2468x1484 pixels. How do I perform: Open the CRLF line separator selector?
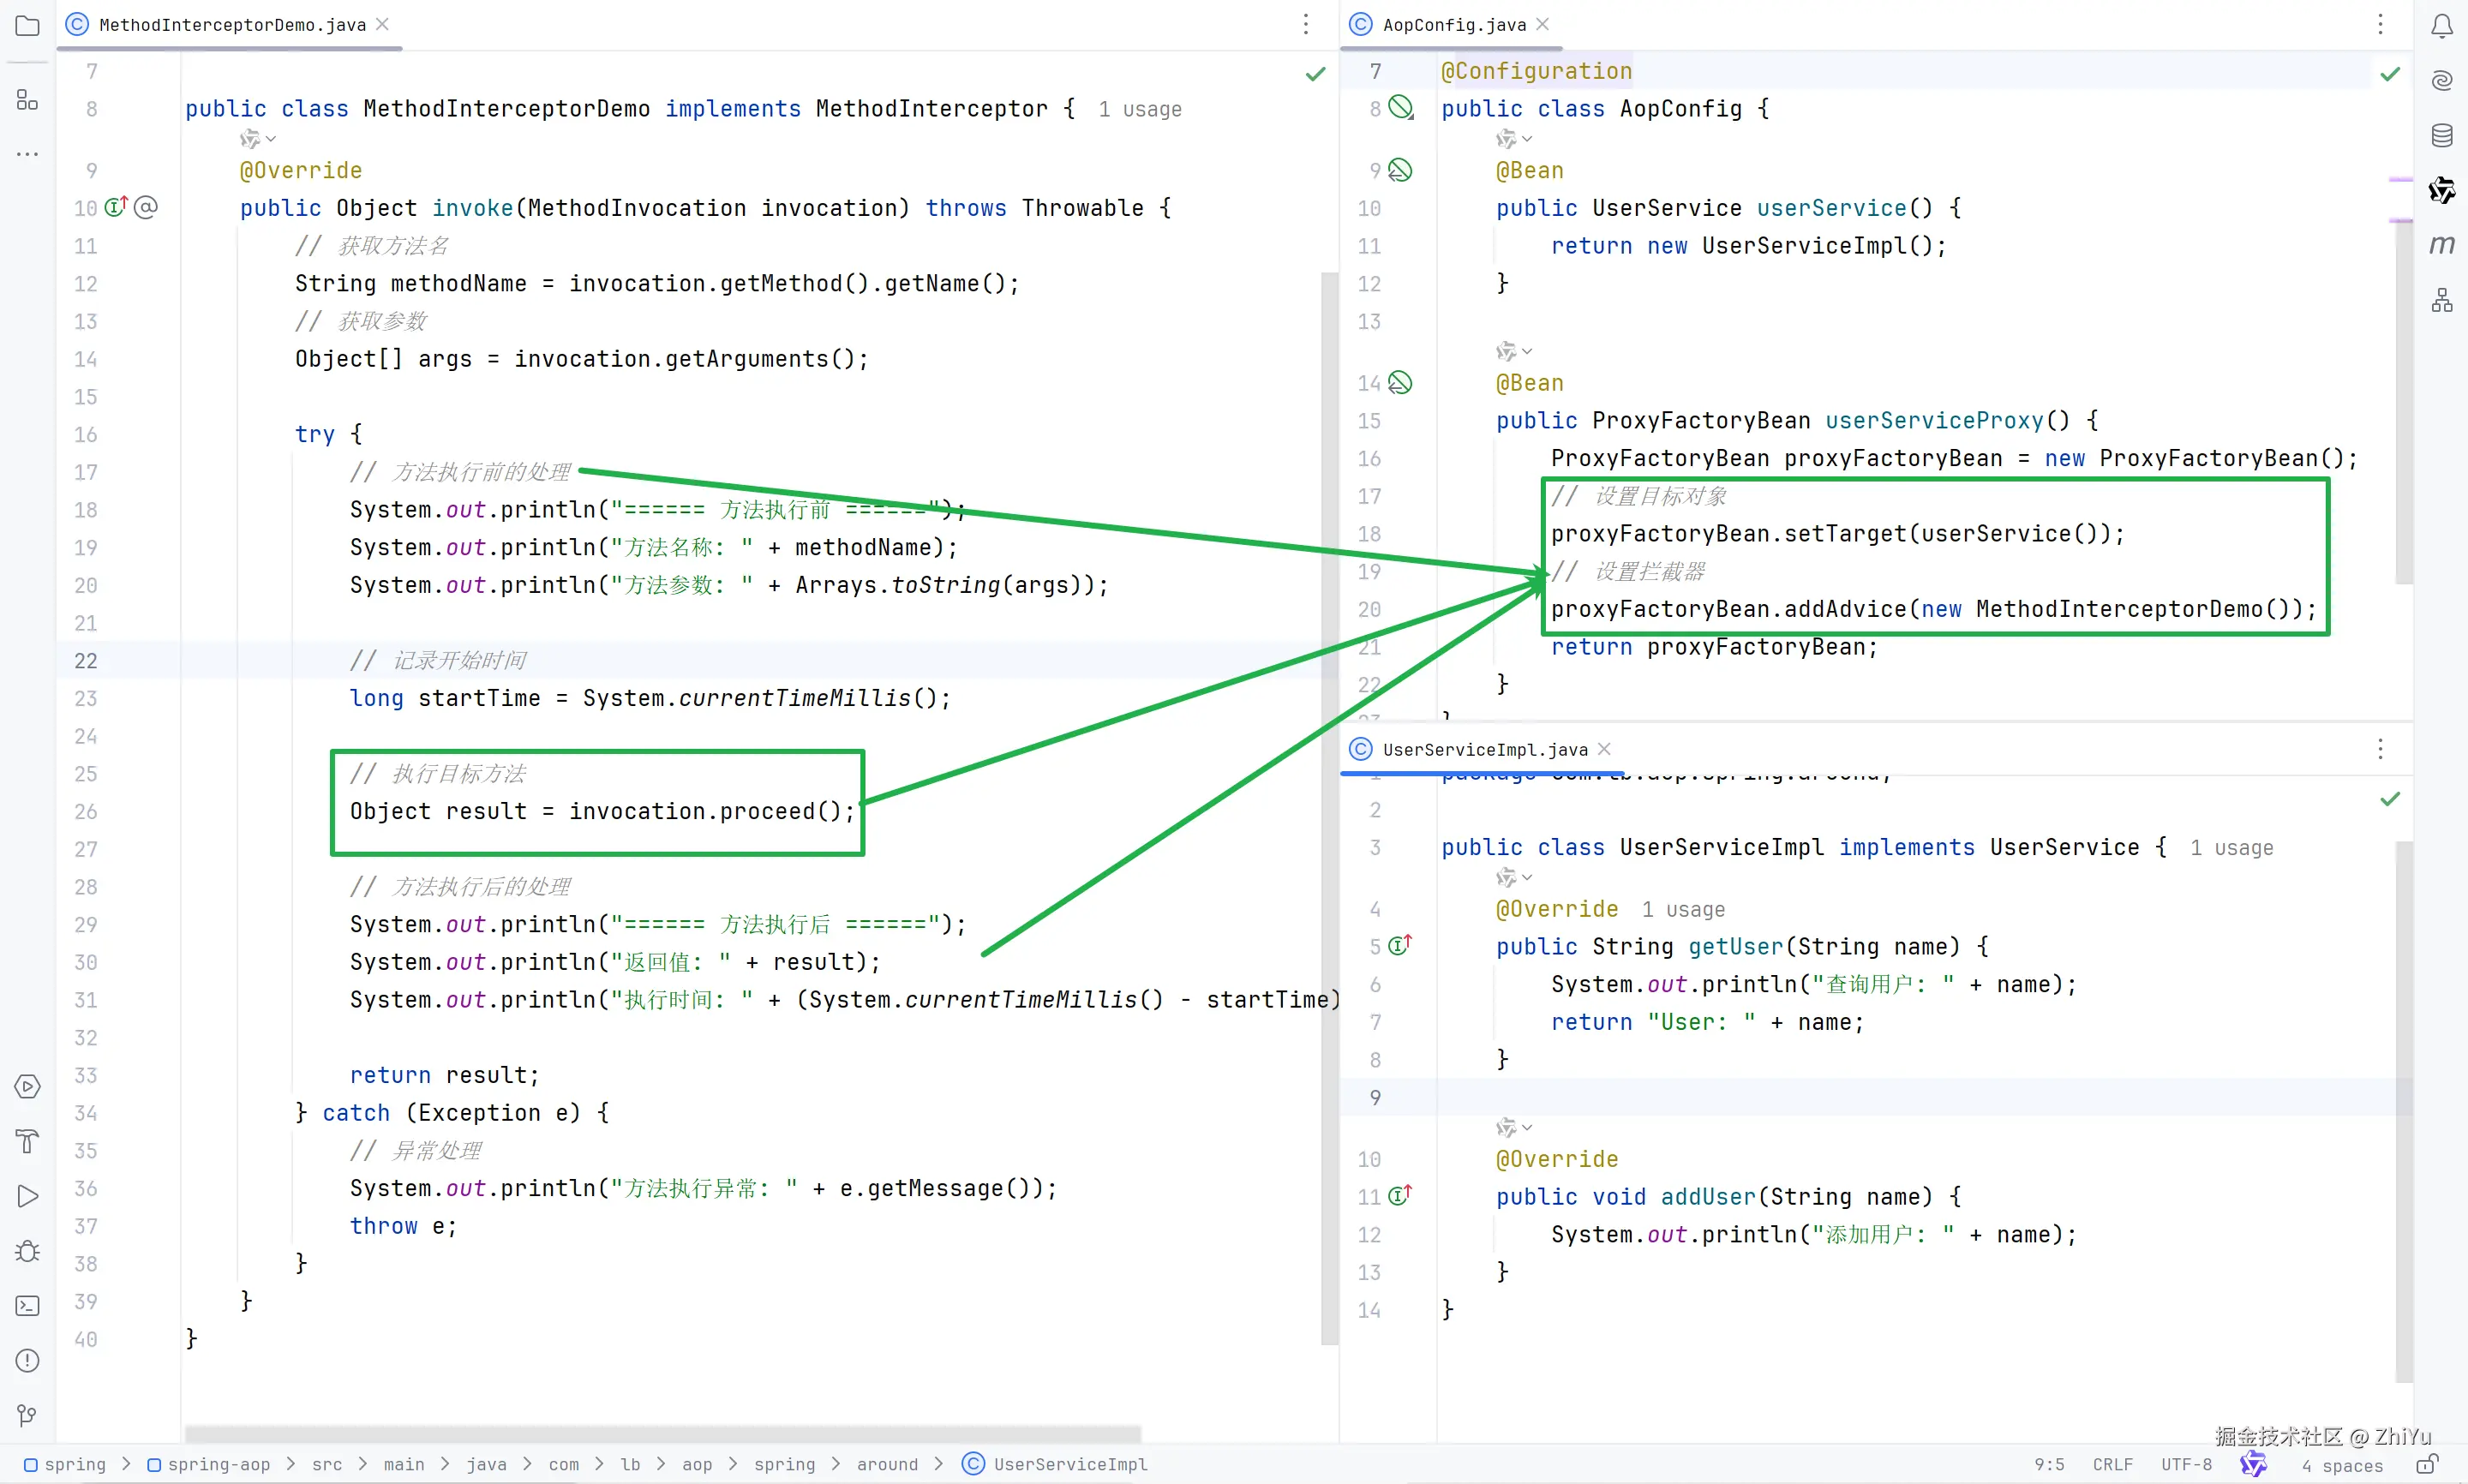2112,1465
